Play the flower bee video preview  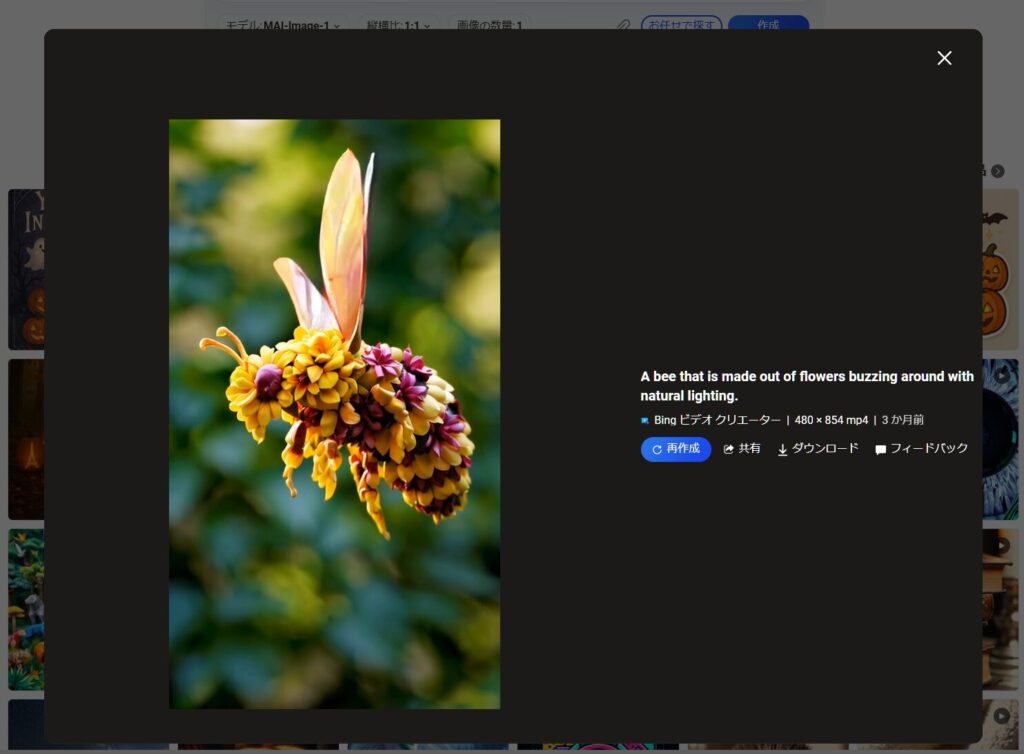334,414
